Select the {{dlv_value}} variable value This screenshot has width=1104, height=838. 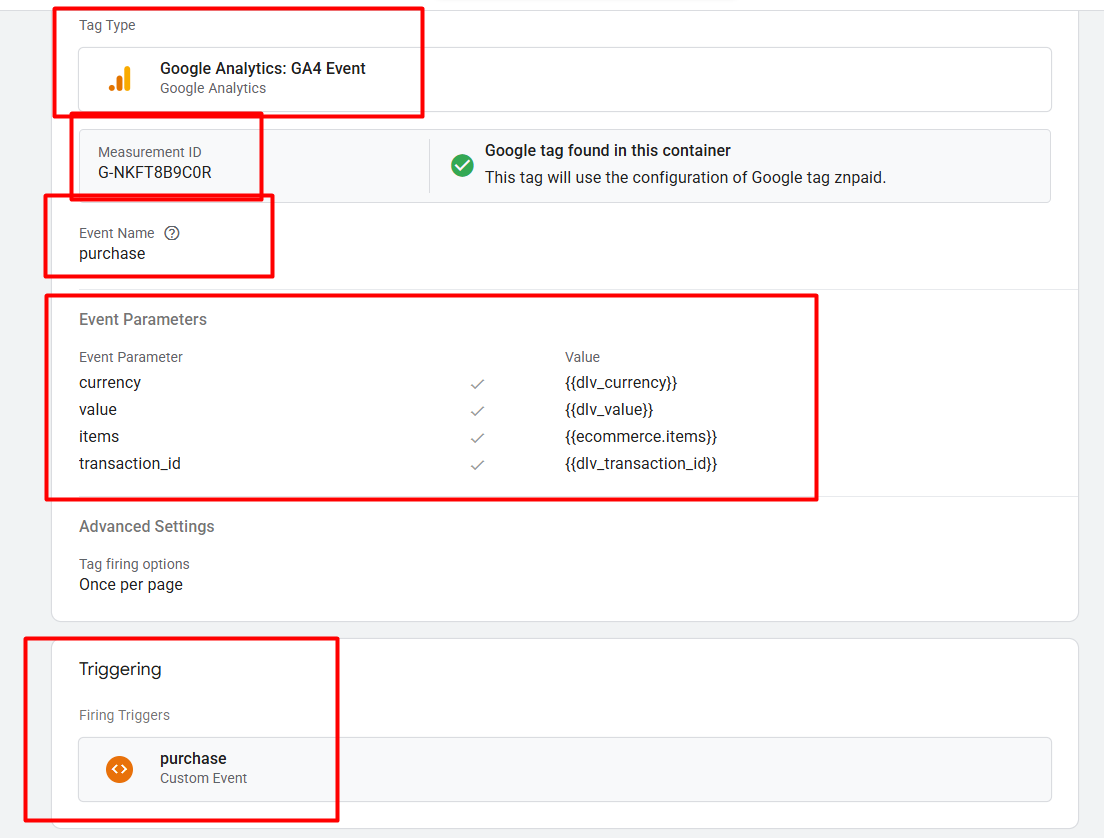coord(608,410)
